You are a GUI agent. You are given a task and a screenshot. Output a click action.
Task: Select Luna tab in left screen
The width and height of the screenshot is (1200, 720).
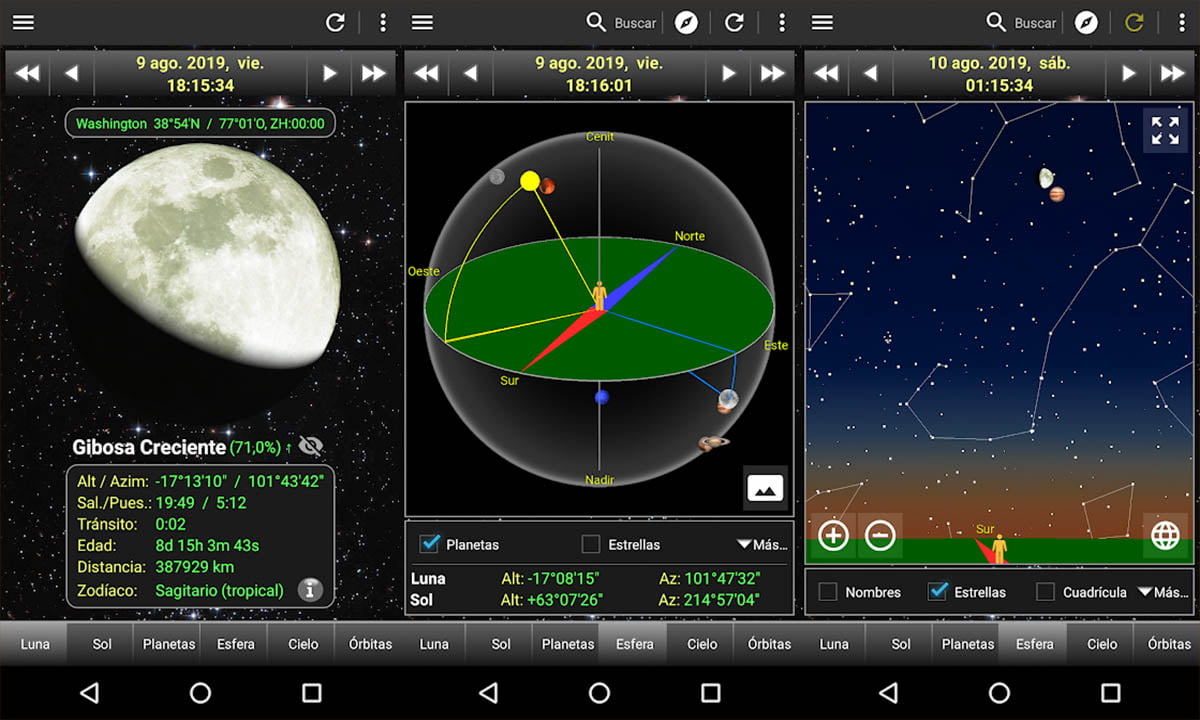(35, 644)
